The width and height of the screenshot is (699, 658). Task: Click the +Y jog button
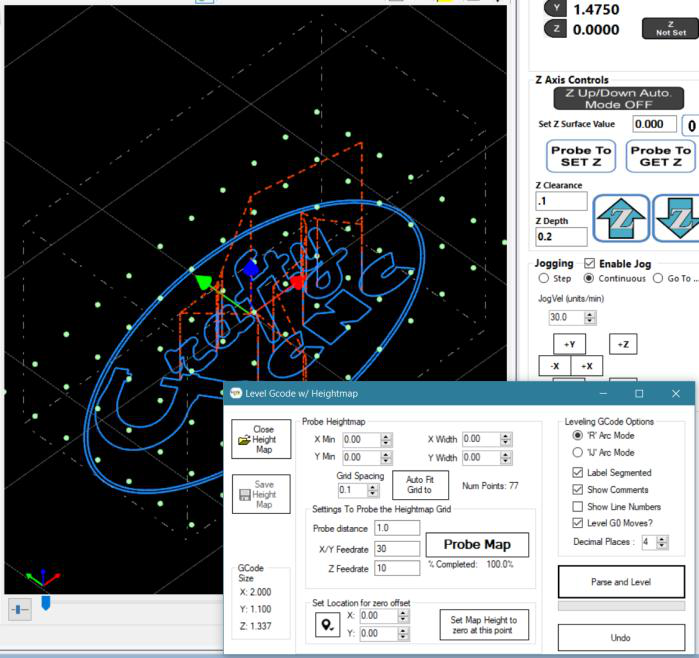pyautogui.click(x=569, y=344)
